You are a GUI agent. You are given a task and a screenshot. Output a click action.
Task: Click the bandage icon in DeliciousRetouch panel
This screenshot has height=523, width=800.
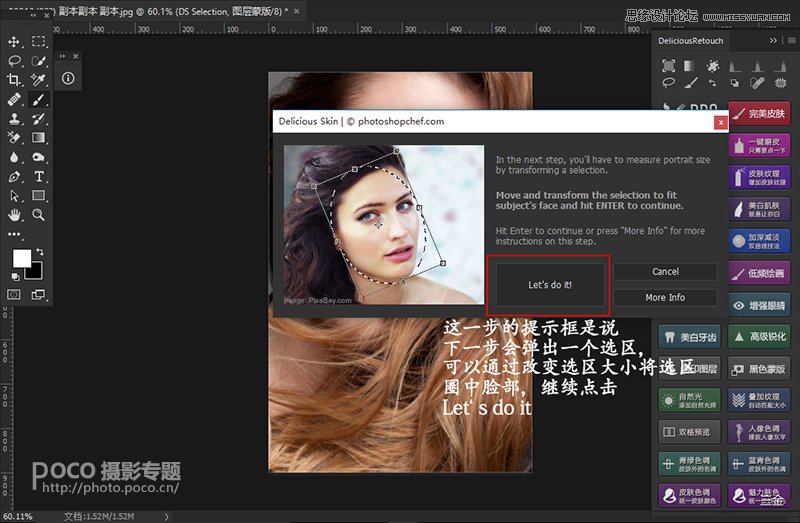(x=758, y=82)
